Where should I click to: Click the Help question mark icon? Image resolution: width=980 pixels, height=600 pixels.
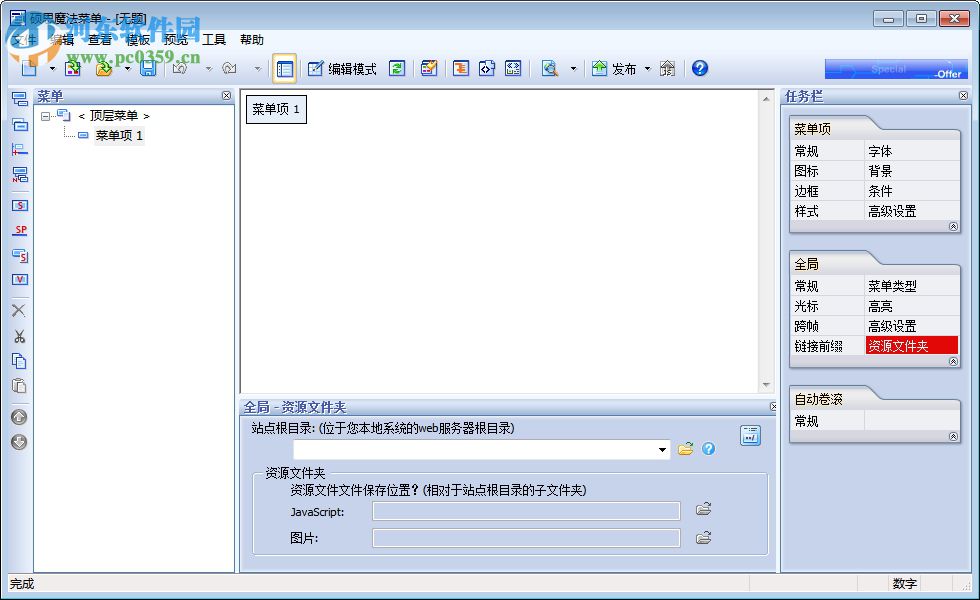click(x=699, y=68)
